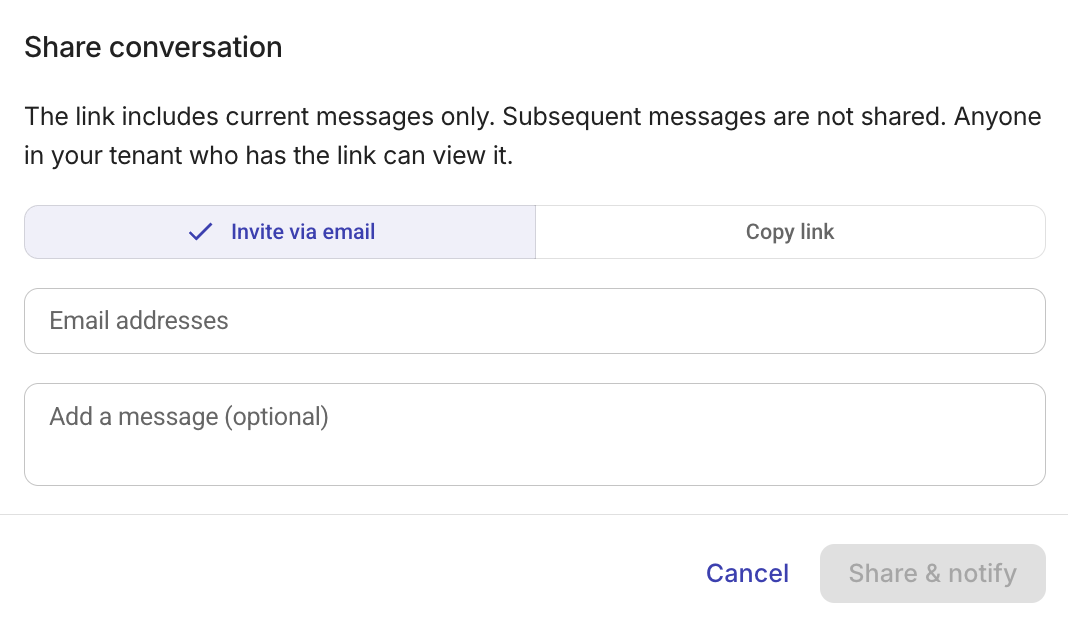Click the Email addresses input field
The image size is (1068, 622).
pos(535,320)
